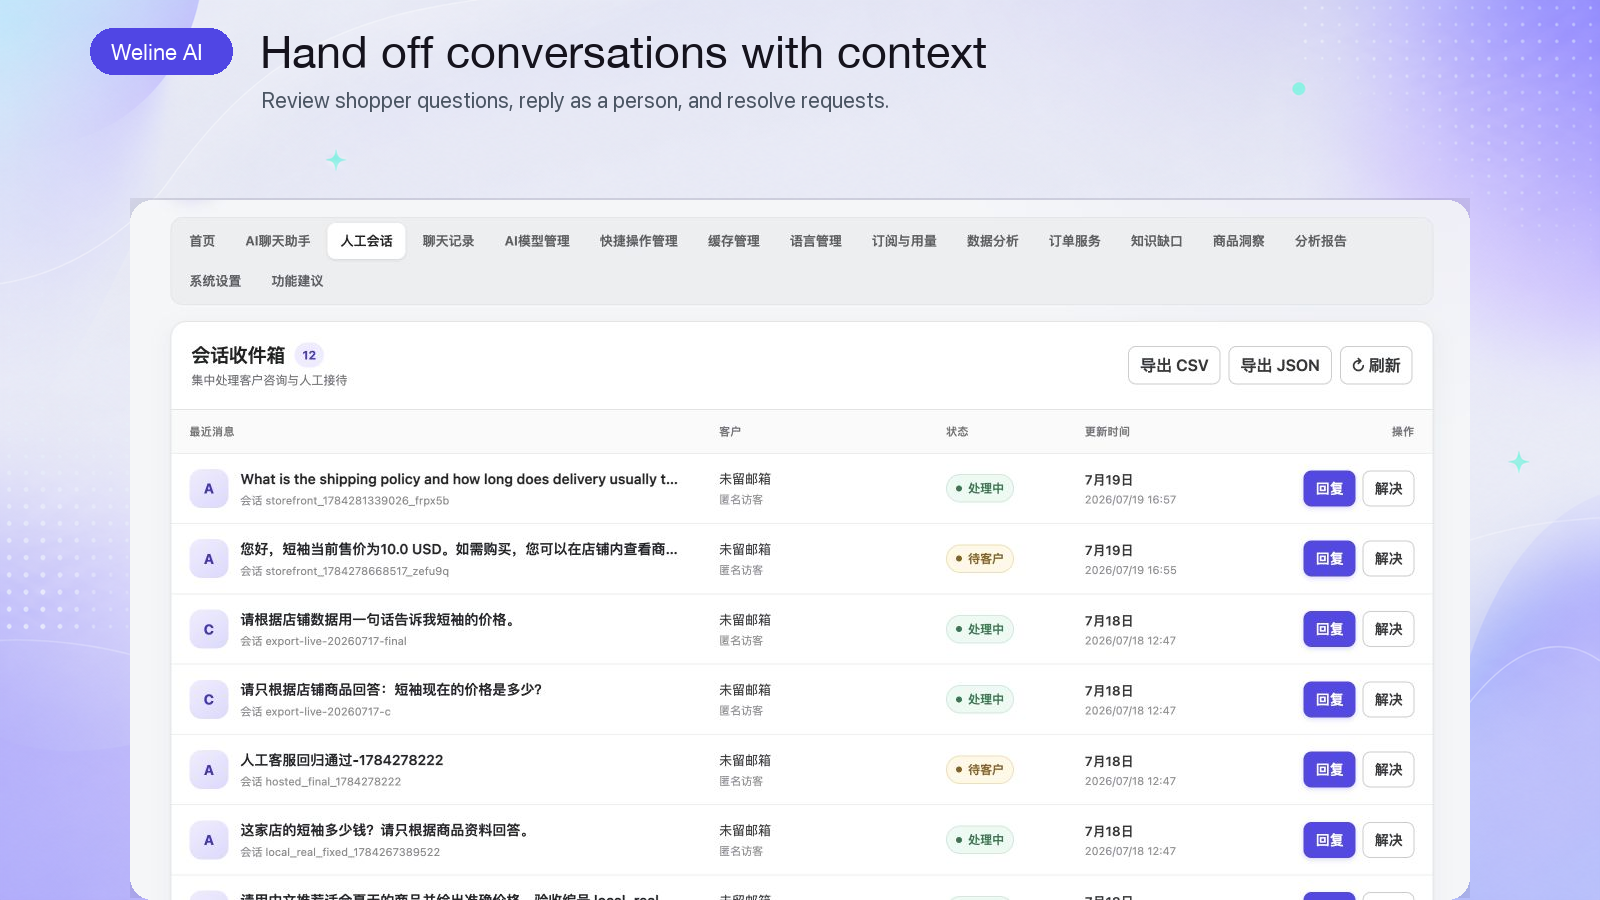This screenshot has width=1600, height=900.
Task: Open the message "人工客服回归通过-1784278222"
Action: pos(342,760)
